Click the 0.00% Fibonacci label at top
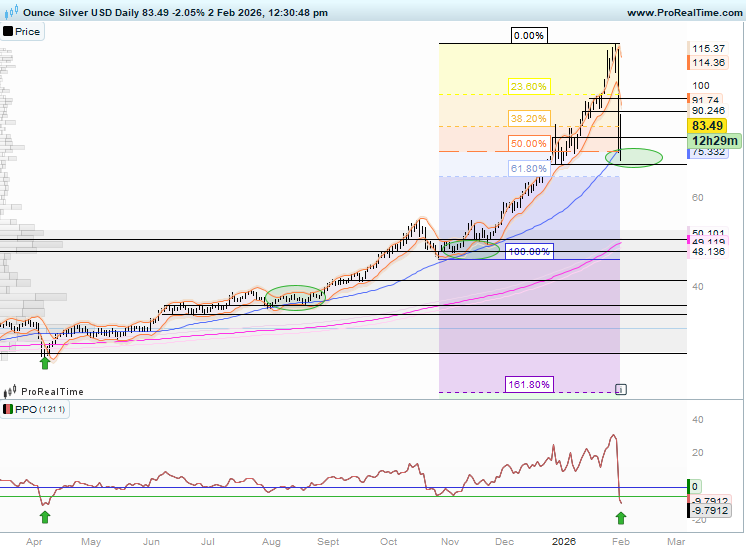Viewport: 746px width, 550px height. [x=528, y=36]
